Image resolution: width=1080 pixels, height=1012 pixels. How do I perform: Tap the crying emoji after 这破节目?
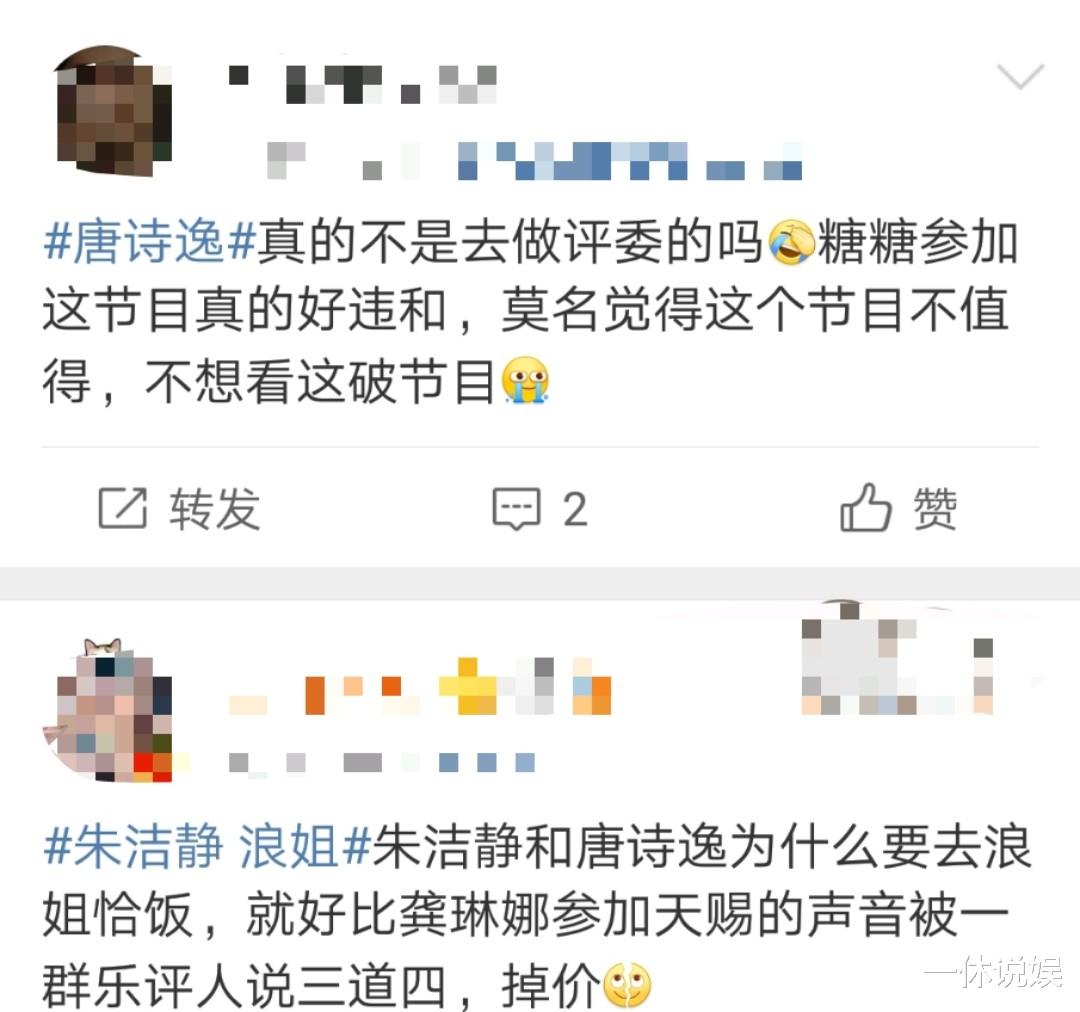(526, 380)
